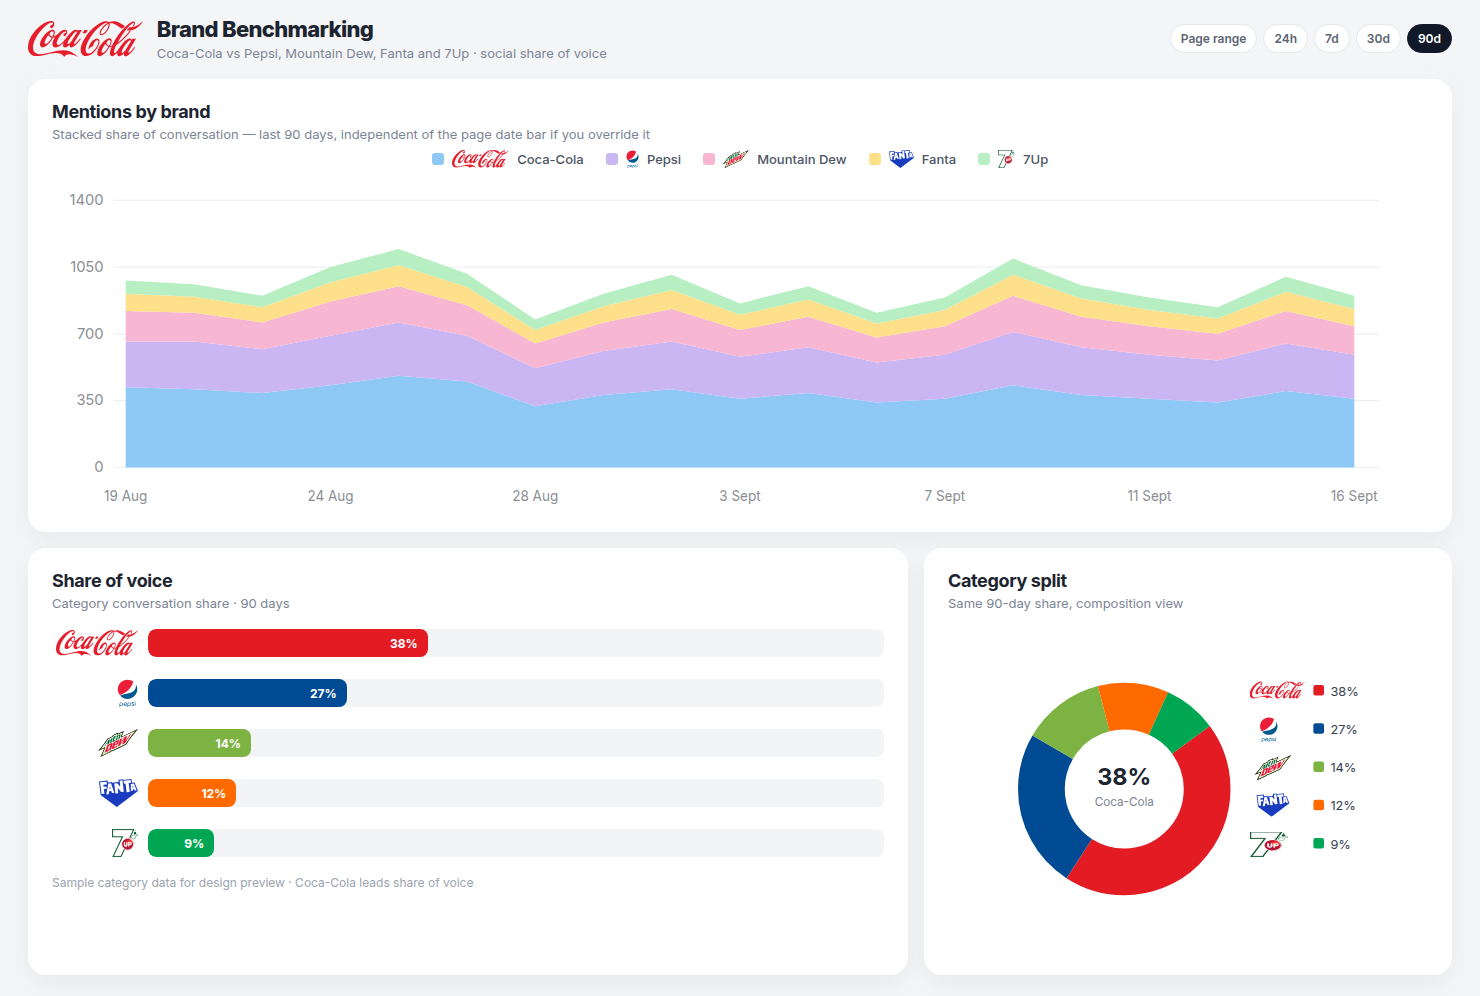Click the Brand Benchmarking title

click(x=265, y=30)
